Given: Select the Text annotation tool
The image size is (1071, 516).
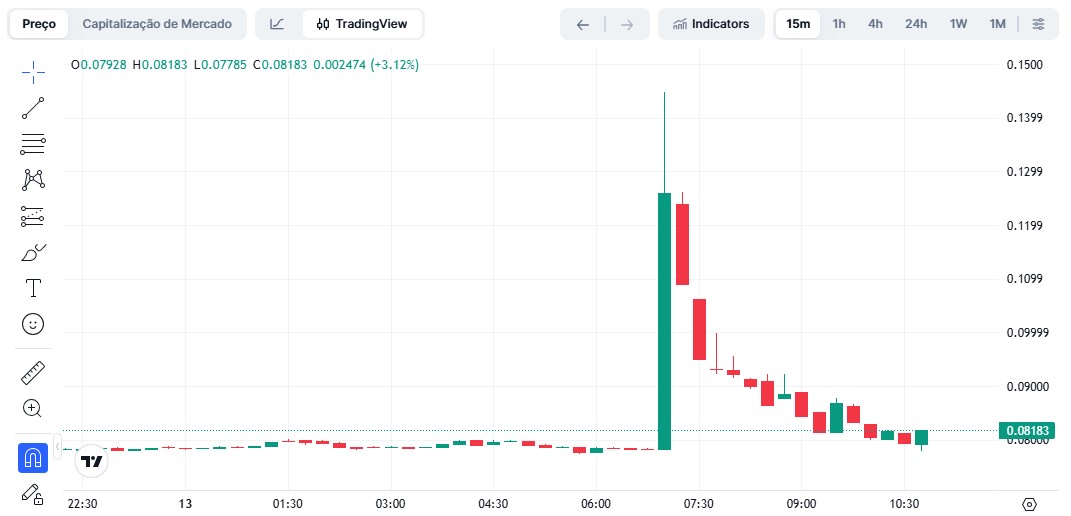Looking at the screenshot, I should click(x=33, y=288).
